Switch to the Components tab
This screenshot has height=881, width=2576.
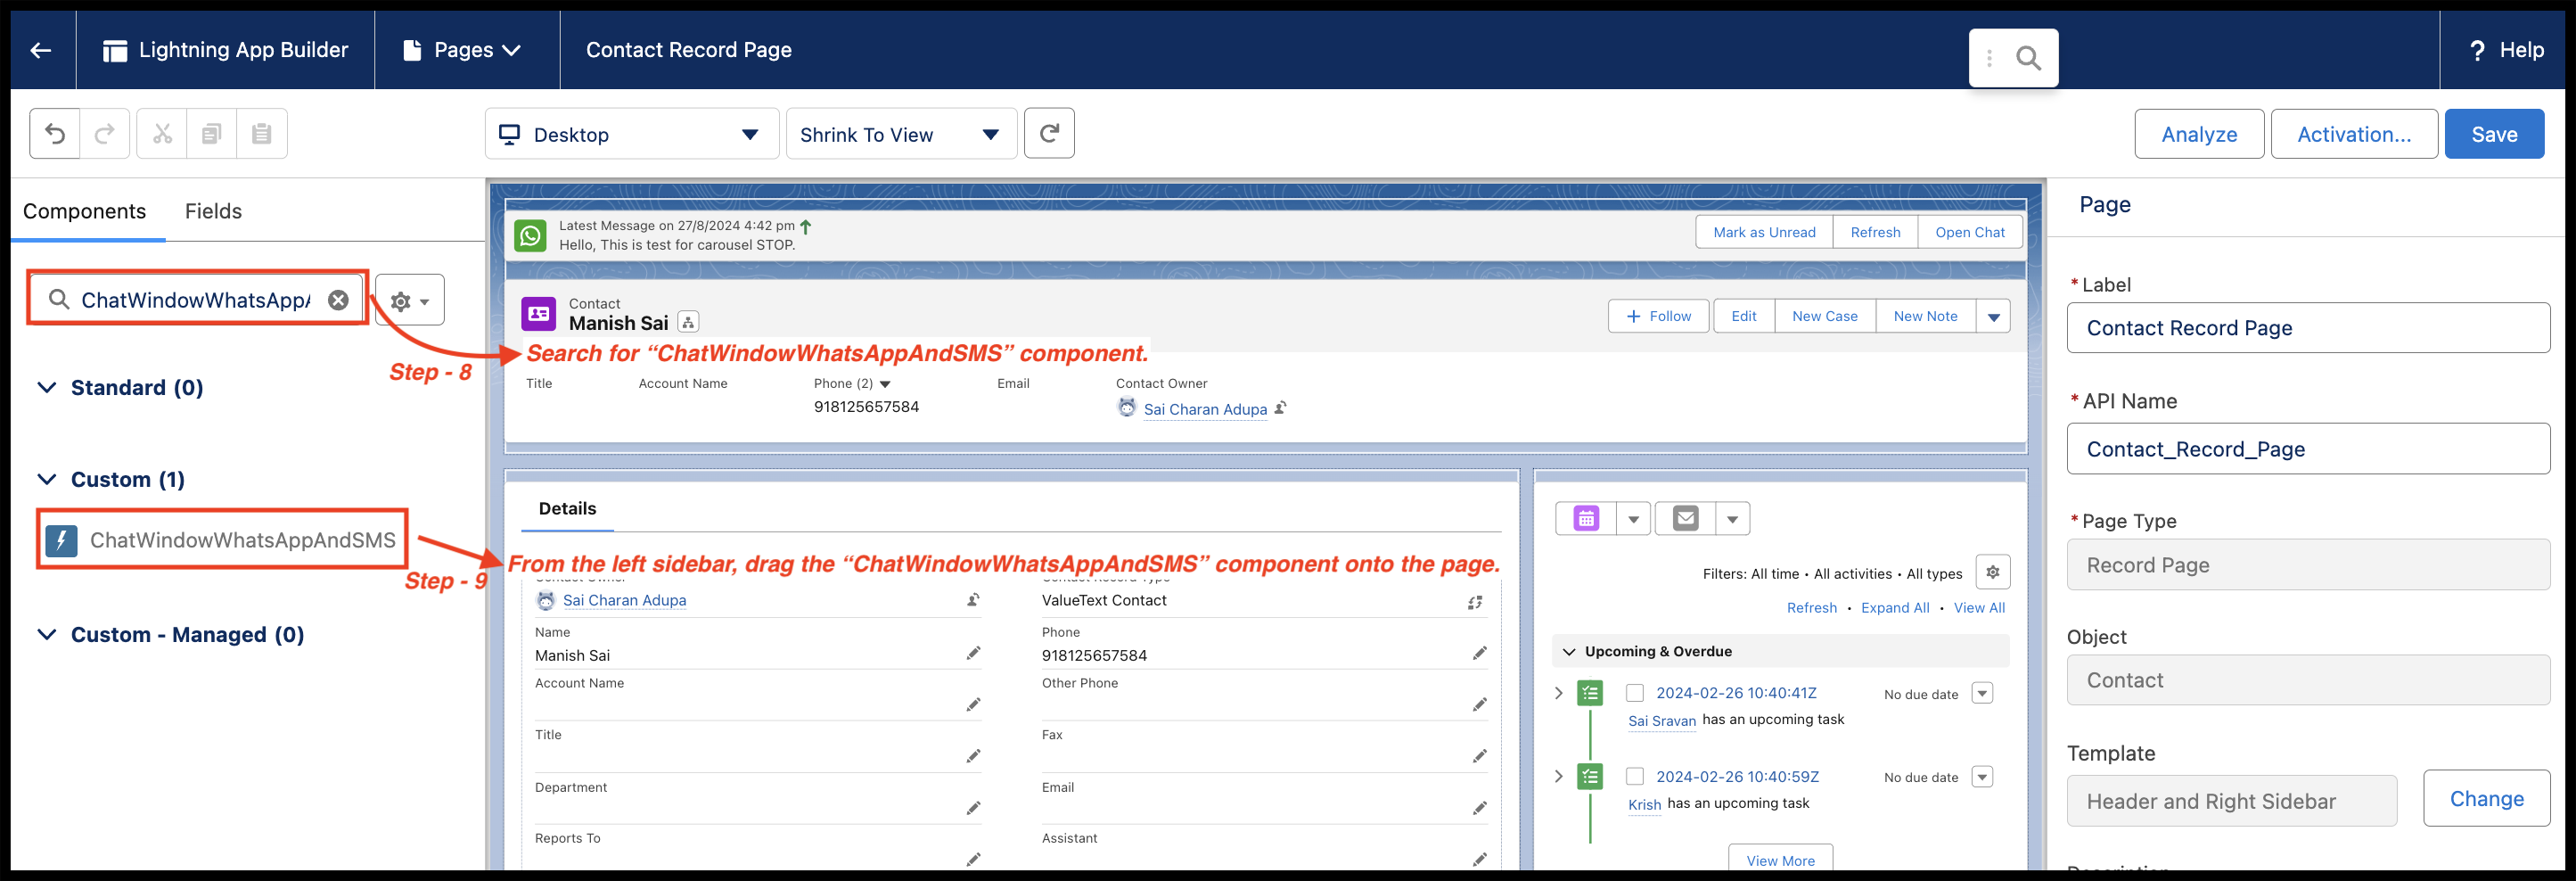click(85, 211)
